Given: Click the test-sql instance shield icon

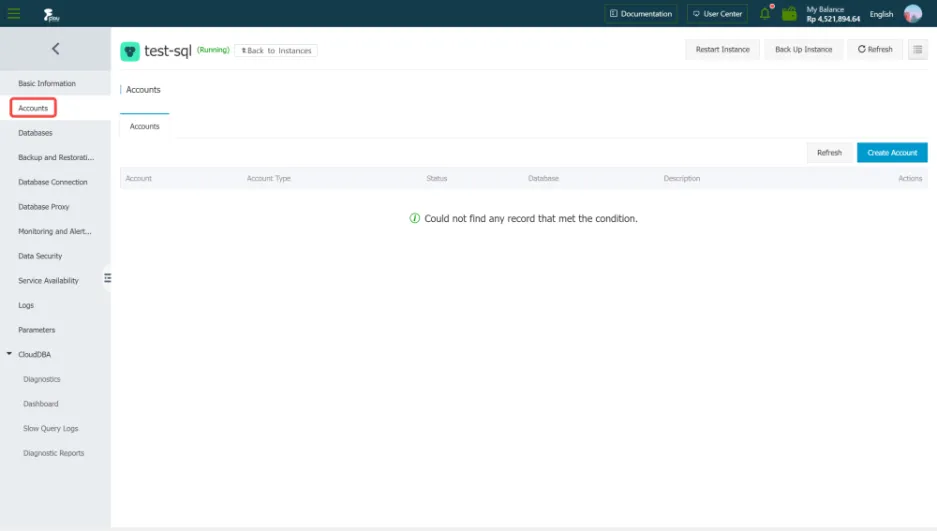Looking at the screenshot, I should tap(130, 51).
